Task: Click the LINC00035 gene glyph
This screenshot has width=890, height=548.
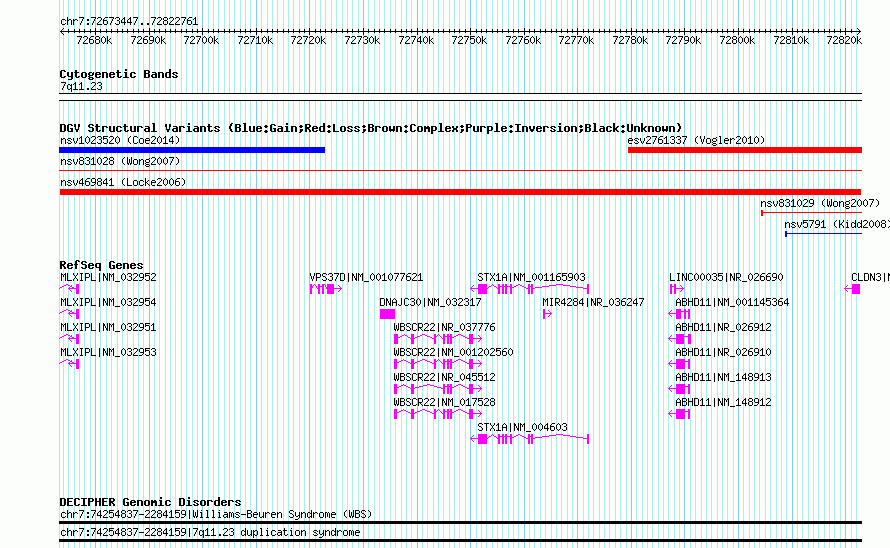Action: 677,289
